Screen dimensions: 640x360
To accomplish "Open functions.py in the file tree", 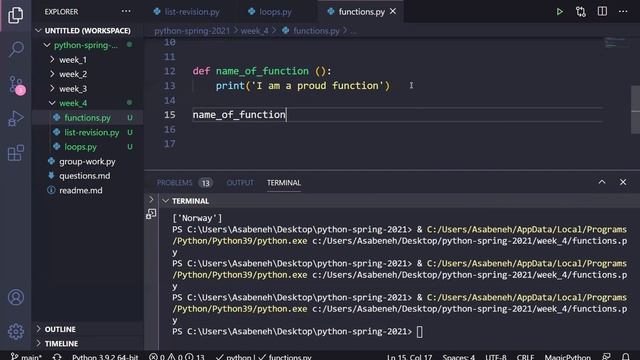I will tap(87, 118).
